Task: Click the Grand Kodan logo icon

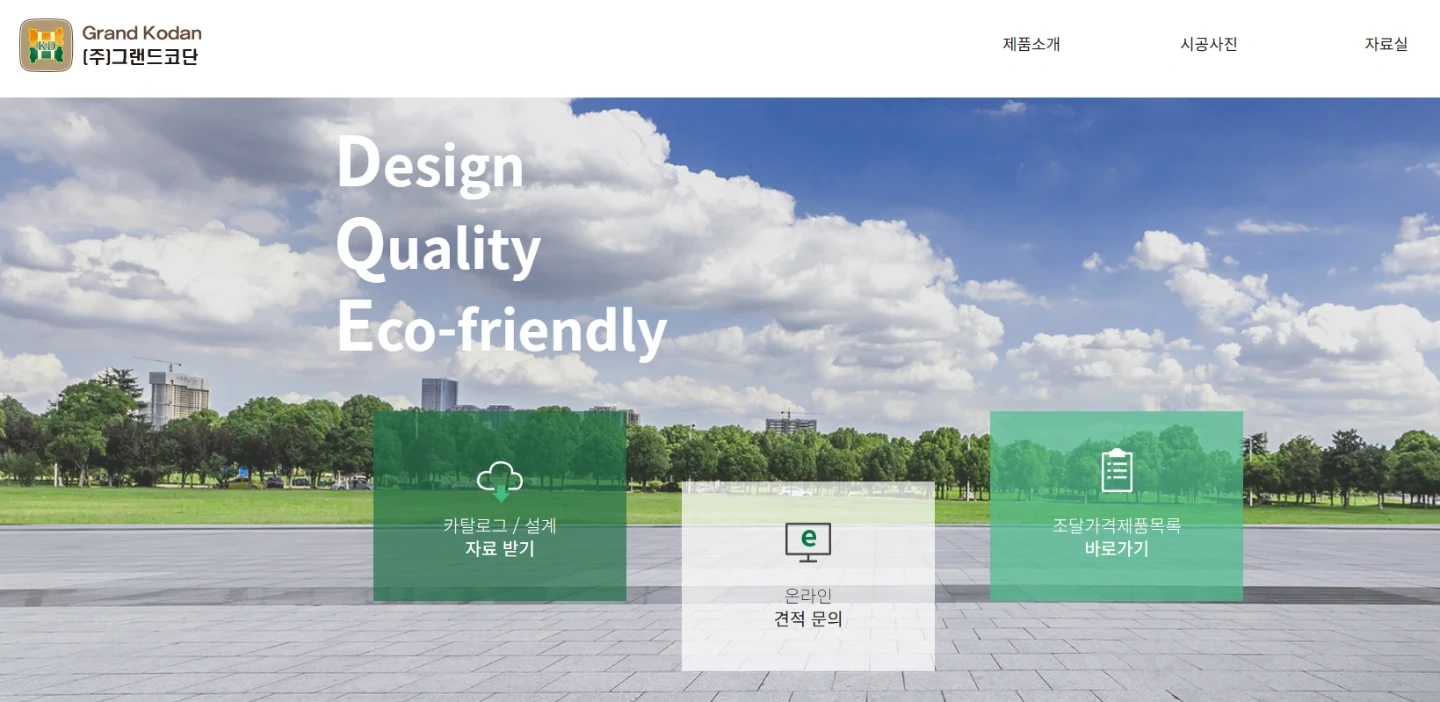Action: pos(46,45)
